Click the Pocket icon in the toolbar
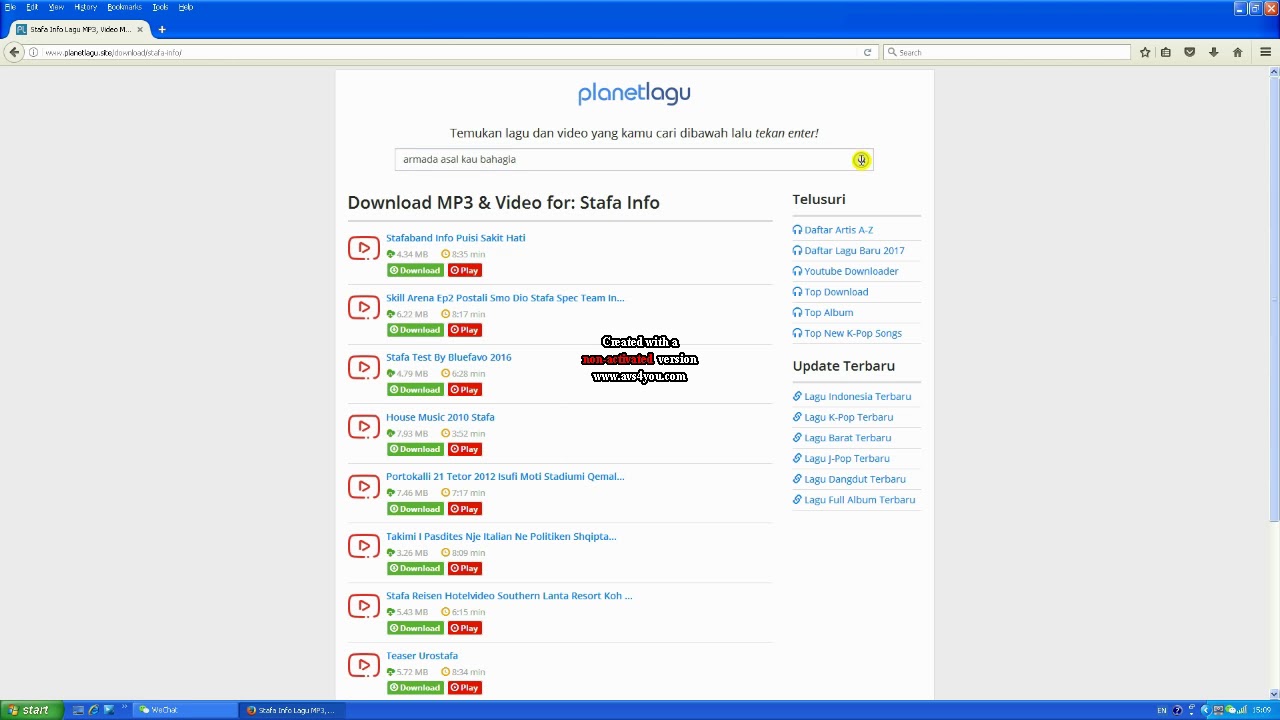The height and width of the screenshot is (720, 1280). (1190, 52)
